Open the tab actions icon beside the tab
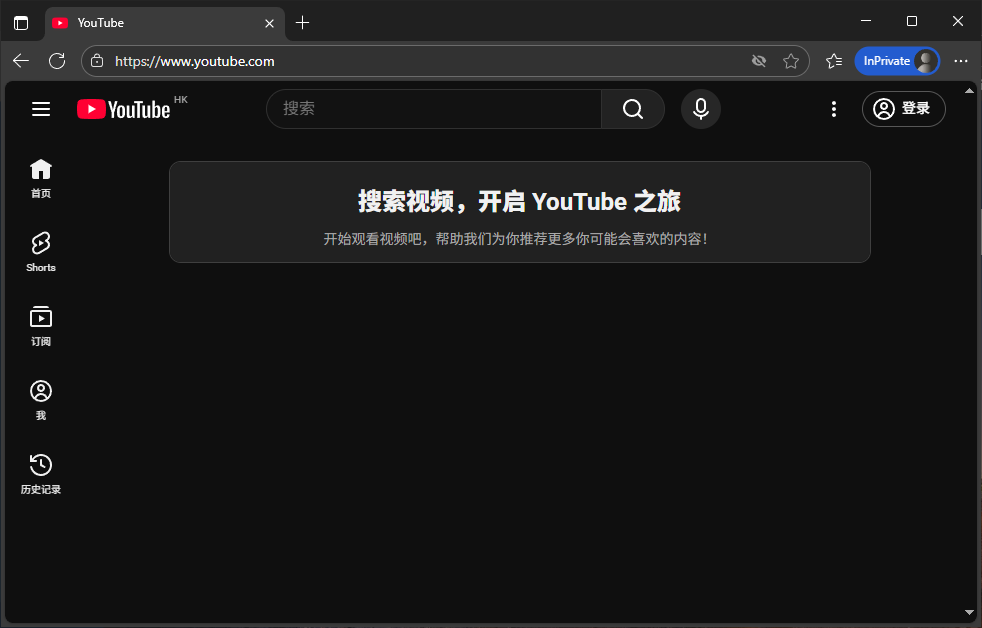This screenshot has width=982, height=628. click(21, 22)
